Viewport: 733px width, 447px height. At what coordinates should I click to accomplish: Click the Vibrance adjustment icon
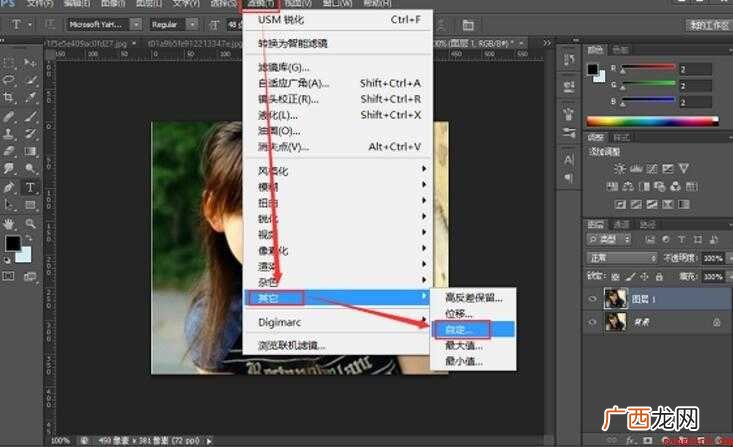[683, 169]
